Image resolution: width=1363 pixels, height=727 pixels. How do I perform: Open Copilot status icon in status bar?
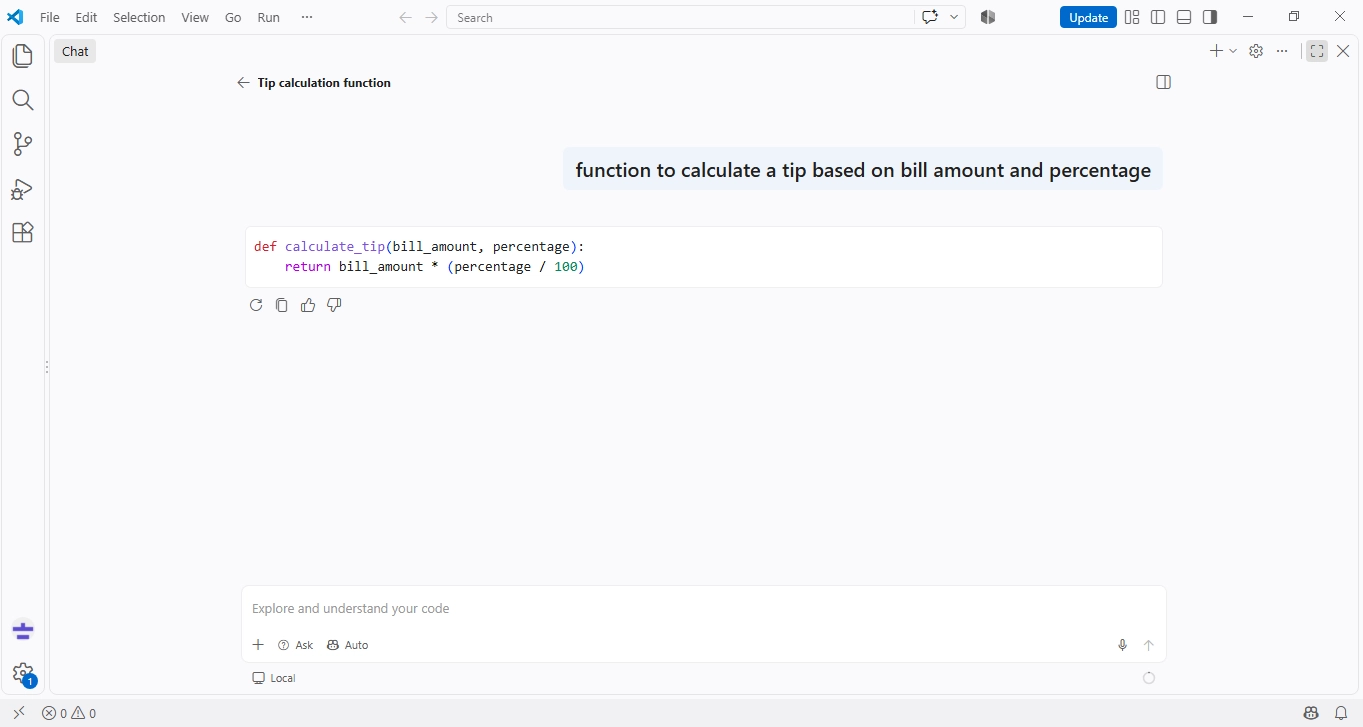1312,713
